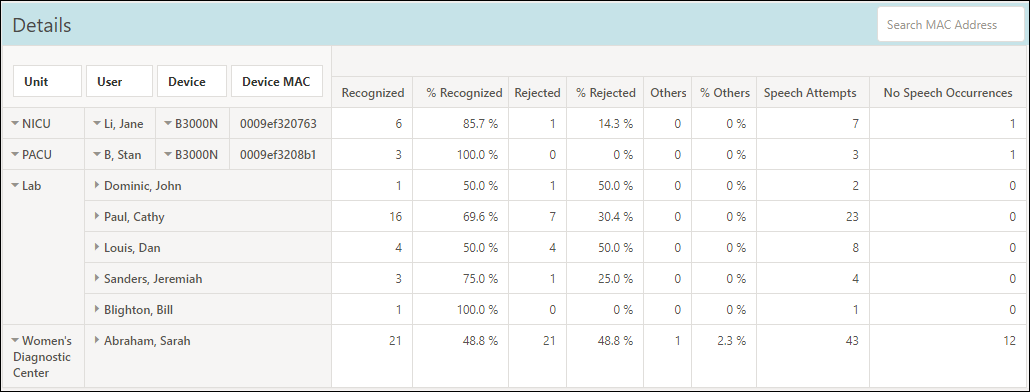
Task: Collapse user B, Stan arrow
Action: point(97,155)
